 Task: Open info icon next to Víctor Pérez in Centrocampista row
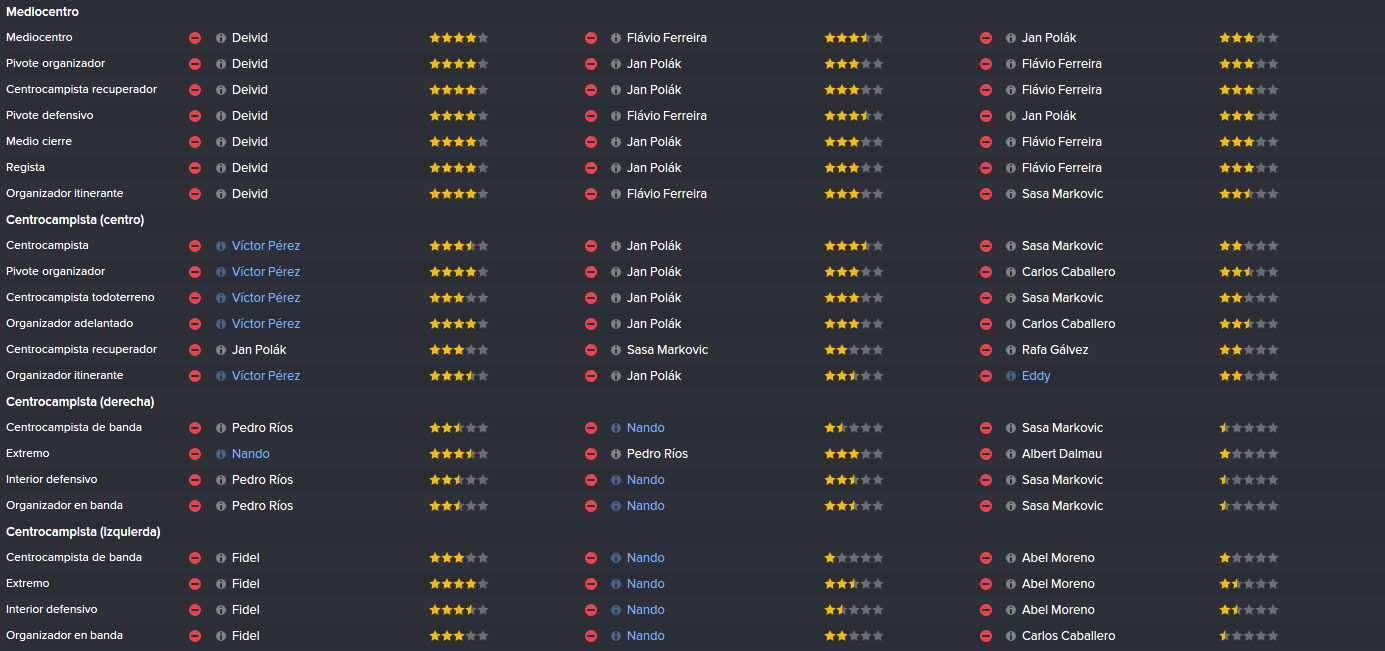pyautogui.click(x=221, y=246)
